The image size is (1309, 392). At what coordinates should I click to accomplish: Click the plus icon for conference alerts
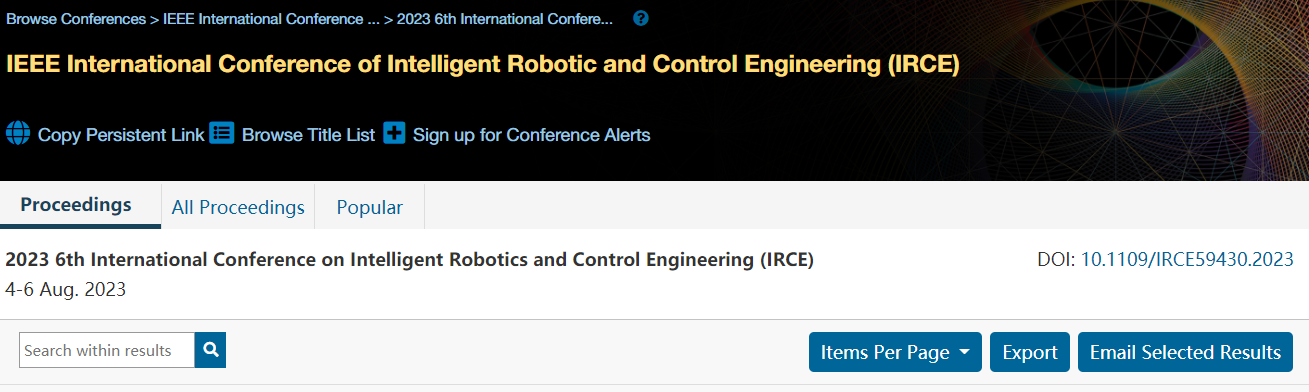(x=394, y=133)
